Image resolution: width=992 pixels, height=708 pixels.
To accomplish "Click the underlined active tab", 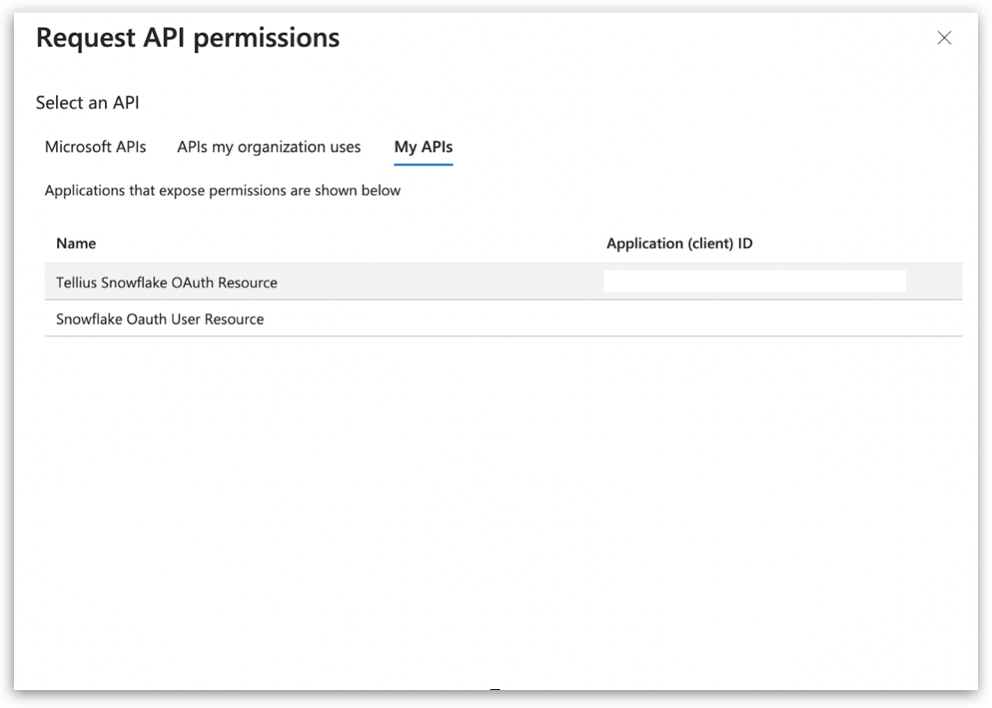I will pyautogui.click(x=423, y=147).
